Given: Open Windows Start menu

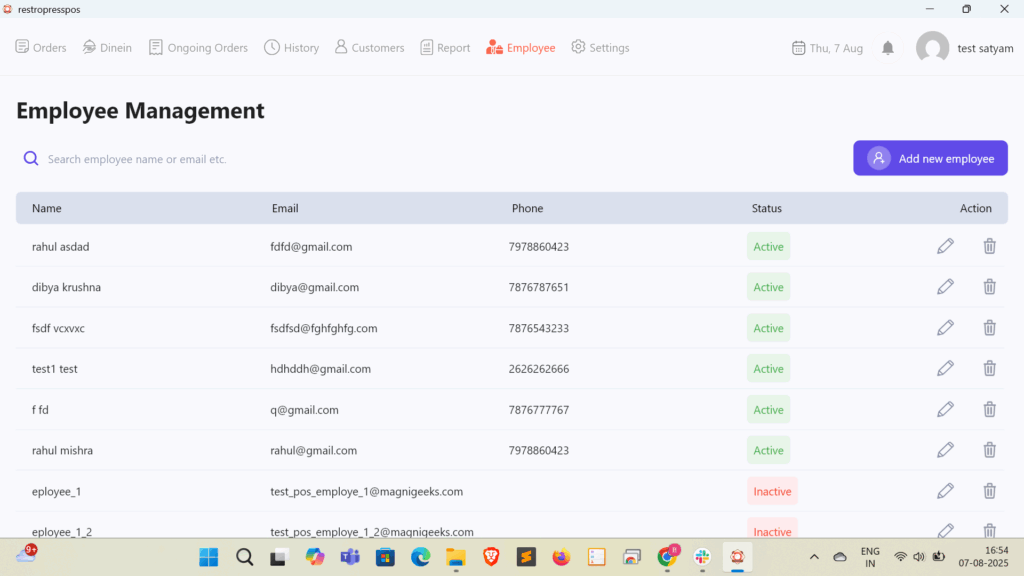Looking at the screenshot, I should [209, 557].
